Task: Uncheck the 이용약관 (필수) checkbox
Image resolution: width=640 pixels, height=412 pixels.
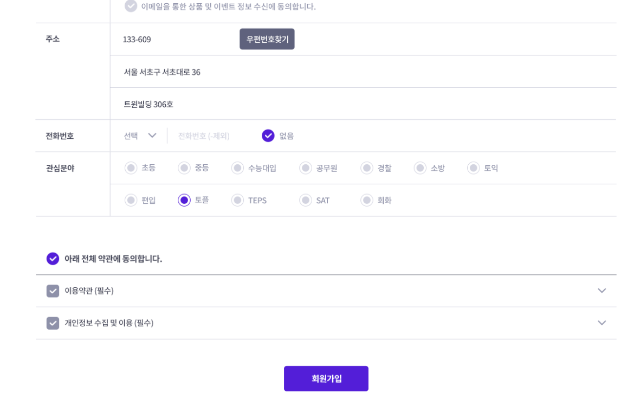Action: point(53,291)
